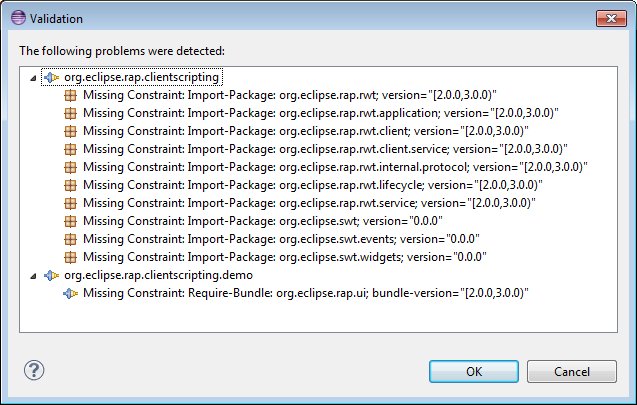Select the org.eclipse.swt; version="0.0.0" row
Viewport: 637px width, 405px height.
coord(262,221)
